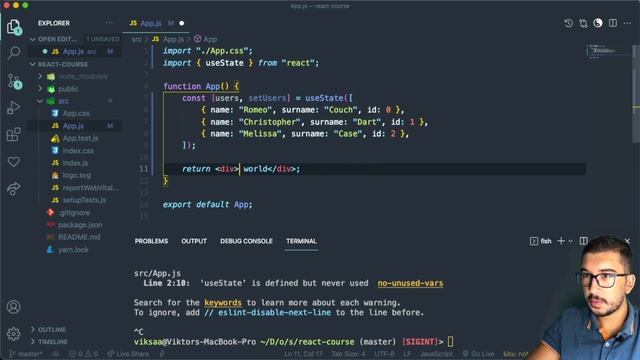Open App.js in Open Editors list

click(74, 51)
